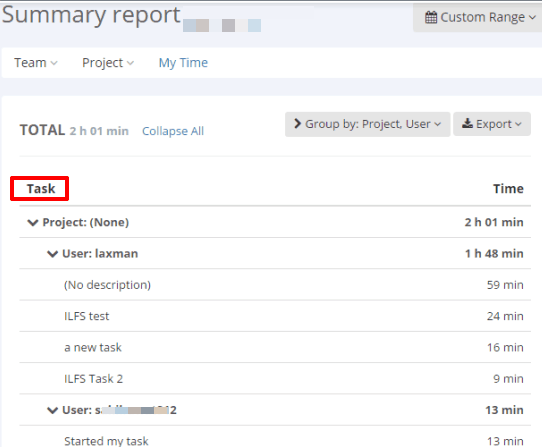This screenshot has height=447, width=542.
Task: Select the 'Started my task' row
Action: pos(275,437)
